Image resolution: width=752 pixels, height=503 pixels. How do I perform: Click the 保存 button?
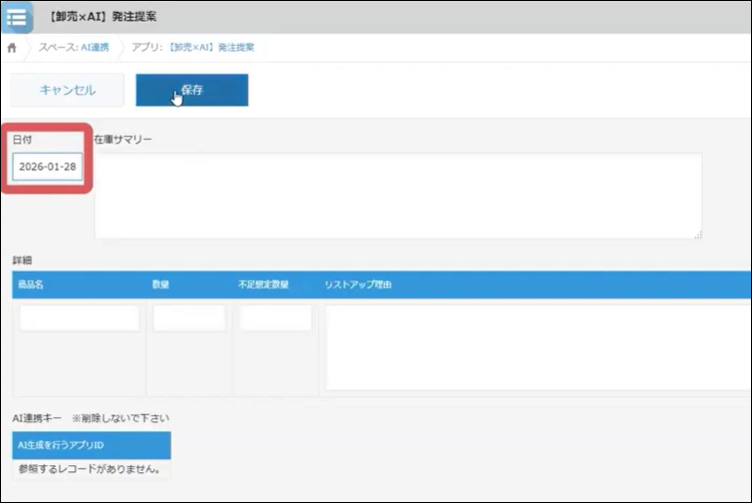192,90
